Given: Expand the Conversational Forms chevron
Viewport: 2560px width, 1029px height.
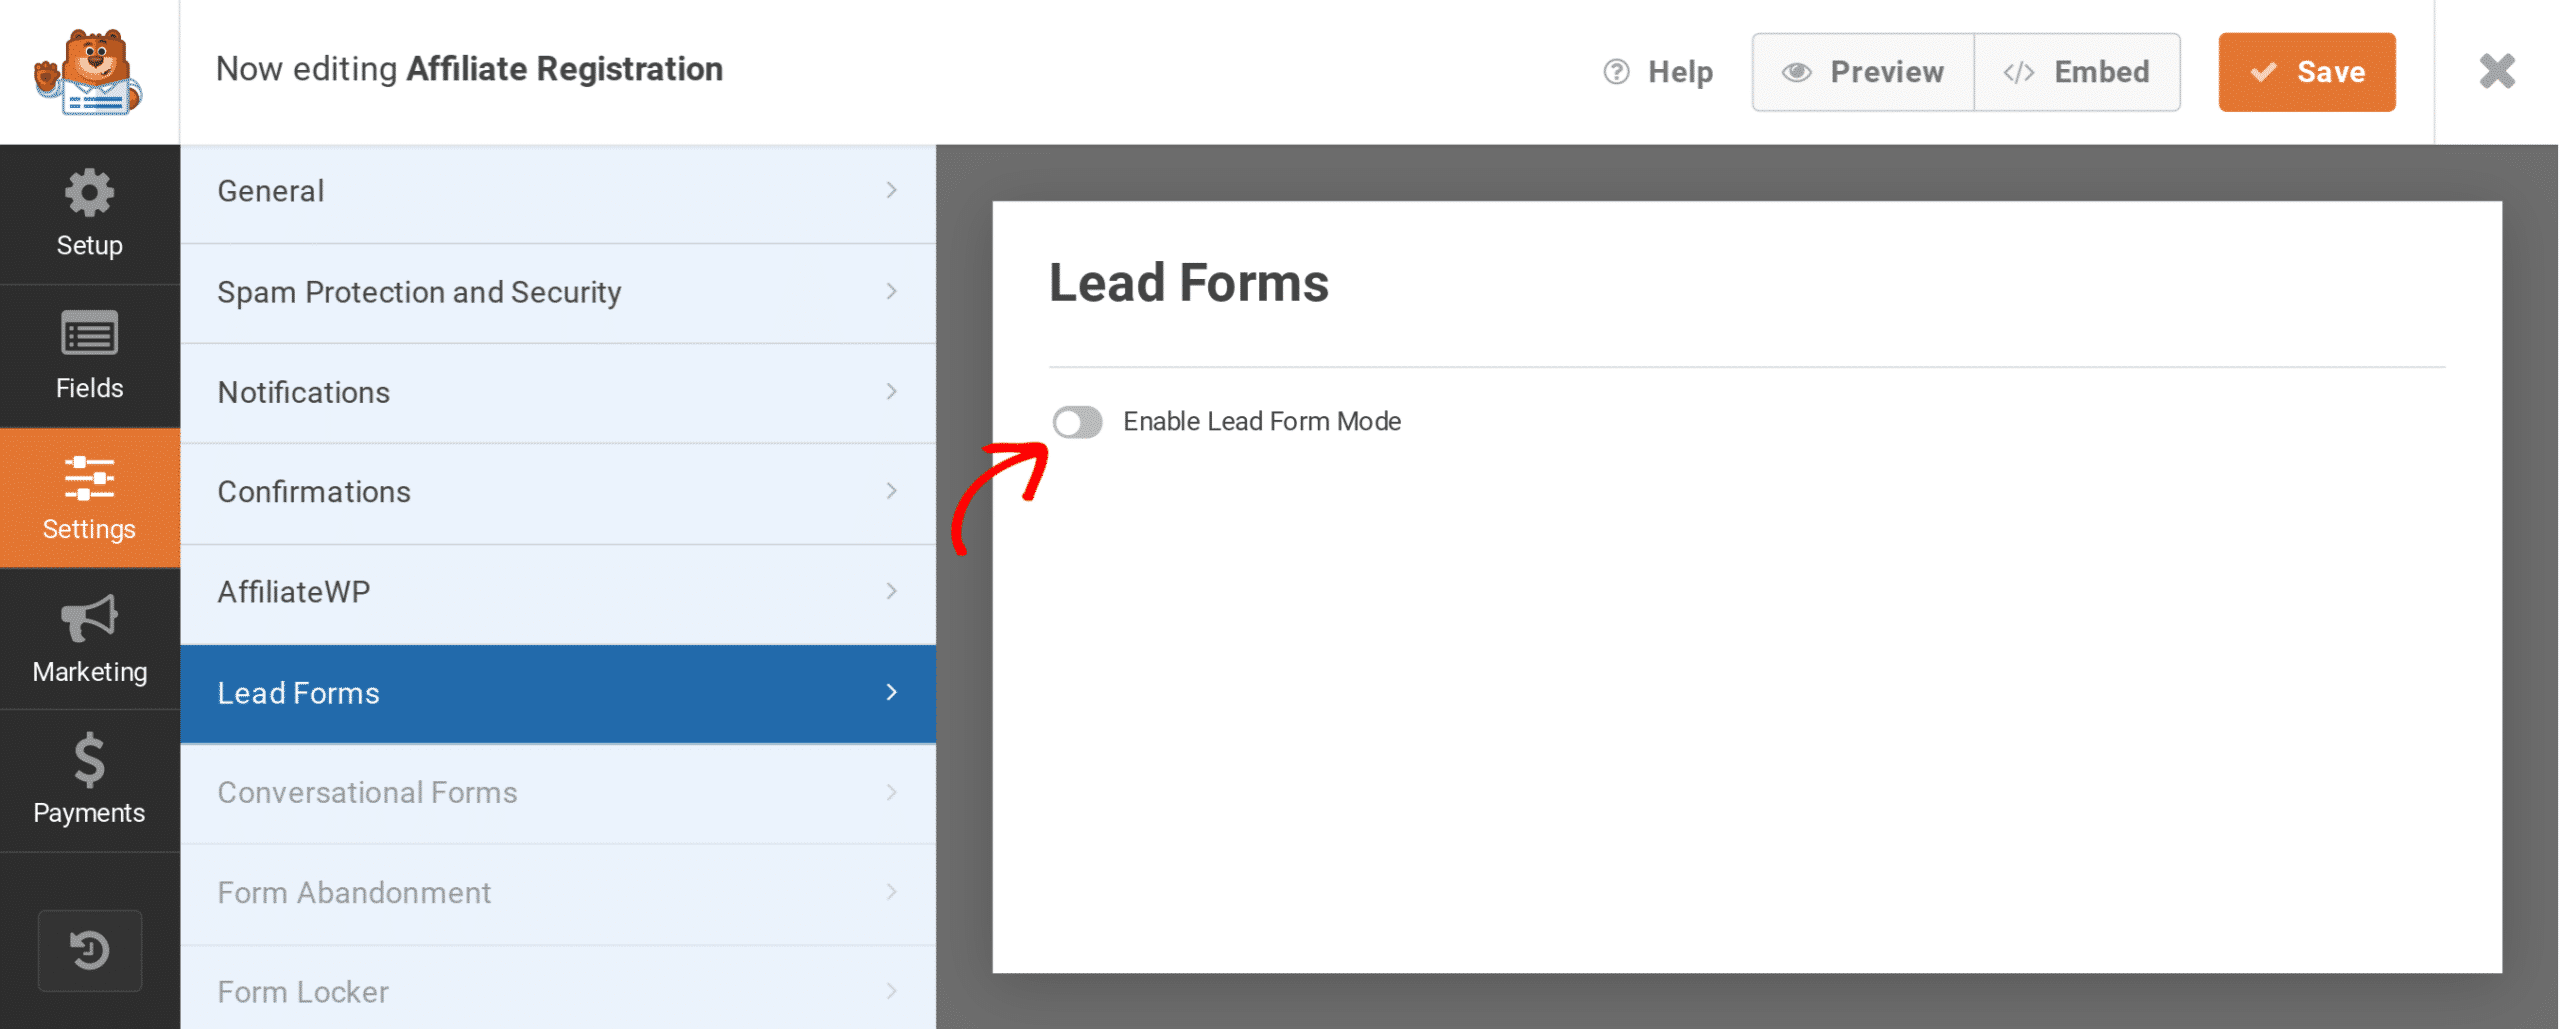Looking at the screenshot, I should pos(891,792).
